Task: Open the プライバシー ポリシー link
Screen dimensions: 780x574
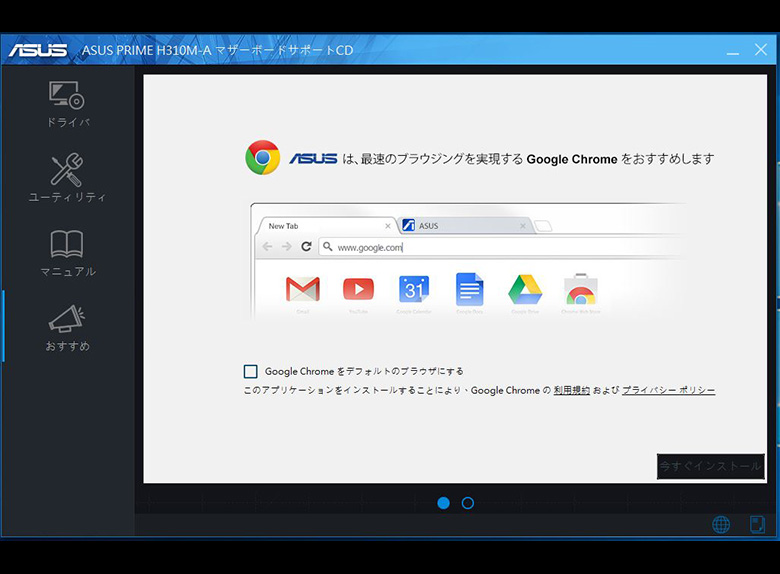Action: (x=669, y=390)
